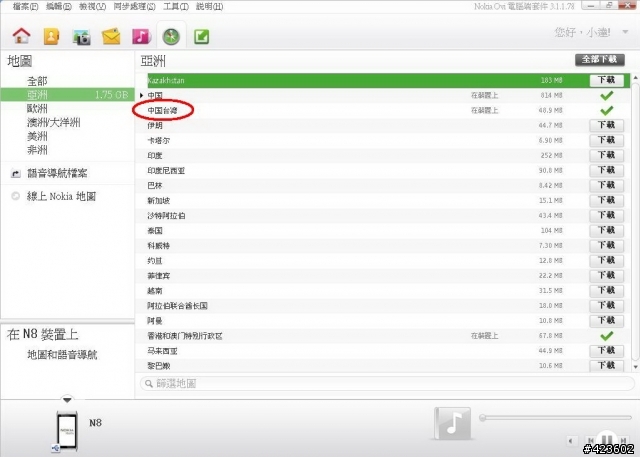Viewport: 640px width, 457px height.
Task: Collapse the device panel arrow above N8
Action: (67, 400)
